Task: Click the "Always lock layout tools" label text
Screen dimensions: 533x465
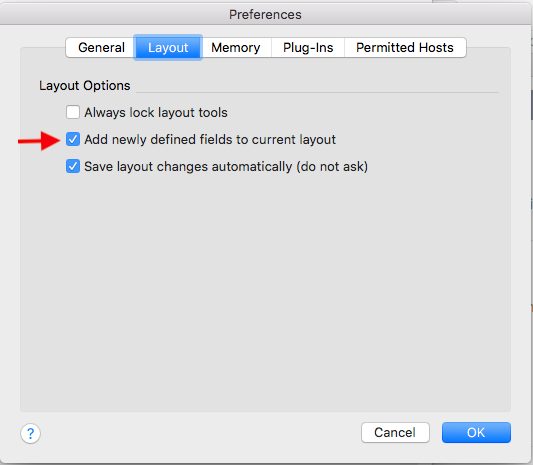Action: pos(156,113)
